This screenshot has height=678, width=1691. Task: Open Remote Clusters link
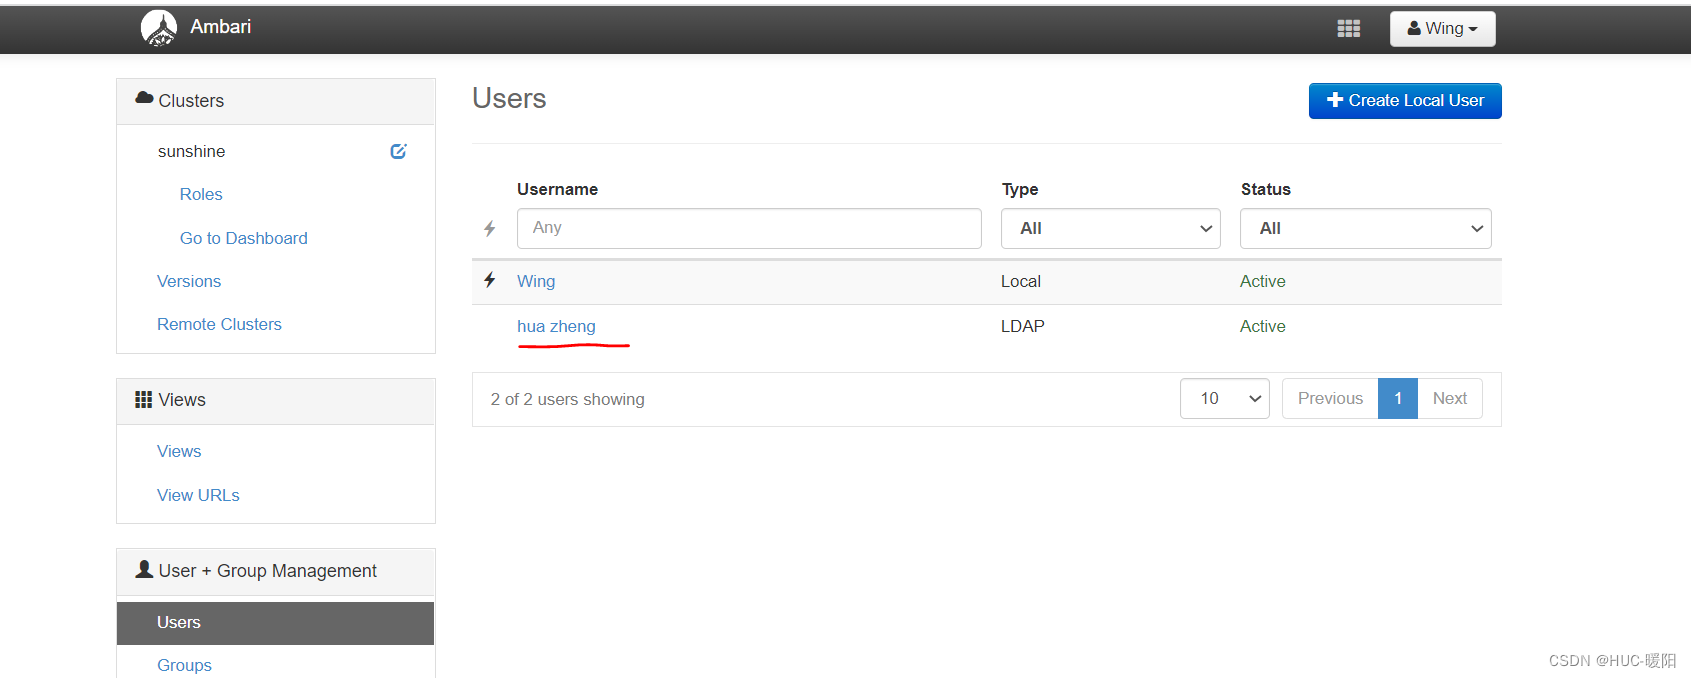pos(219,324)
